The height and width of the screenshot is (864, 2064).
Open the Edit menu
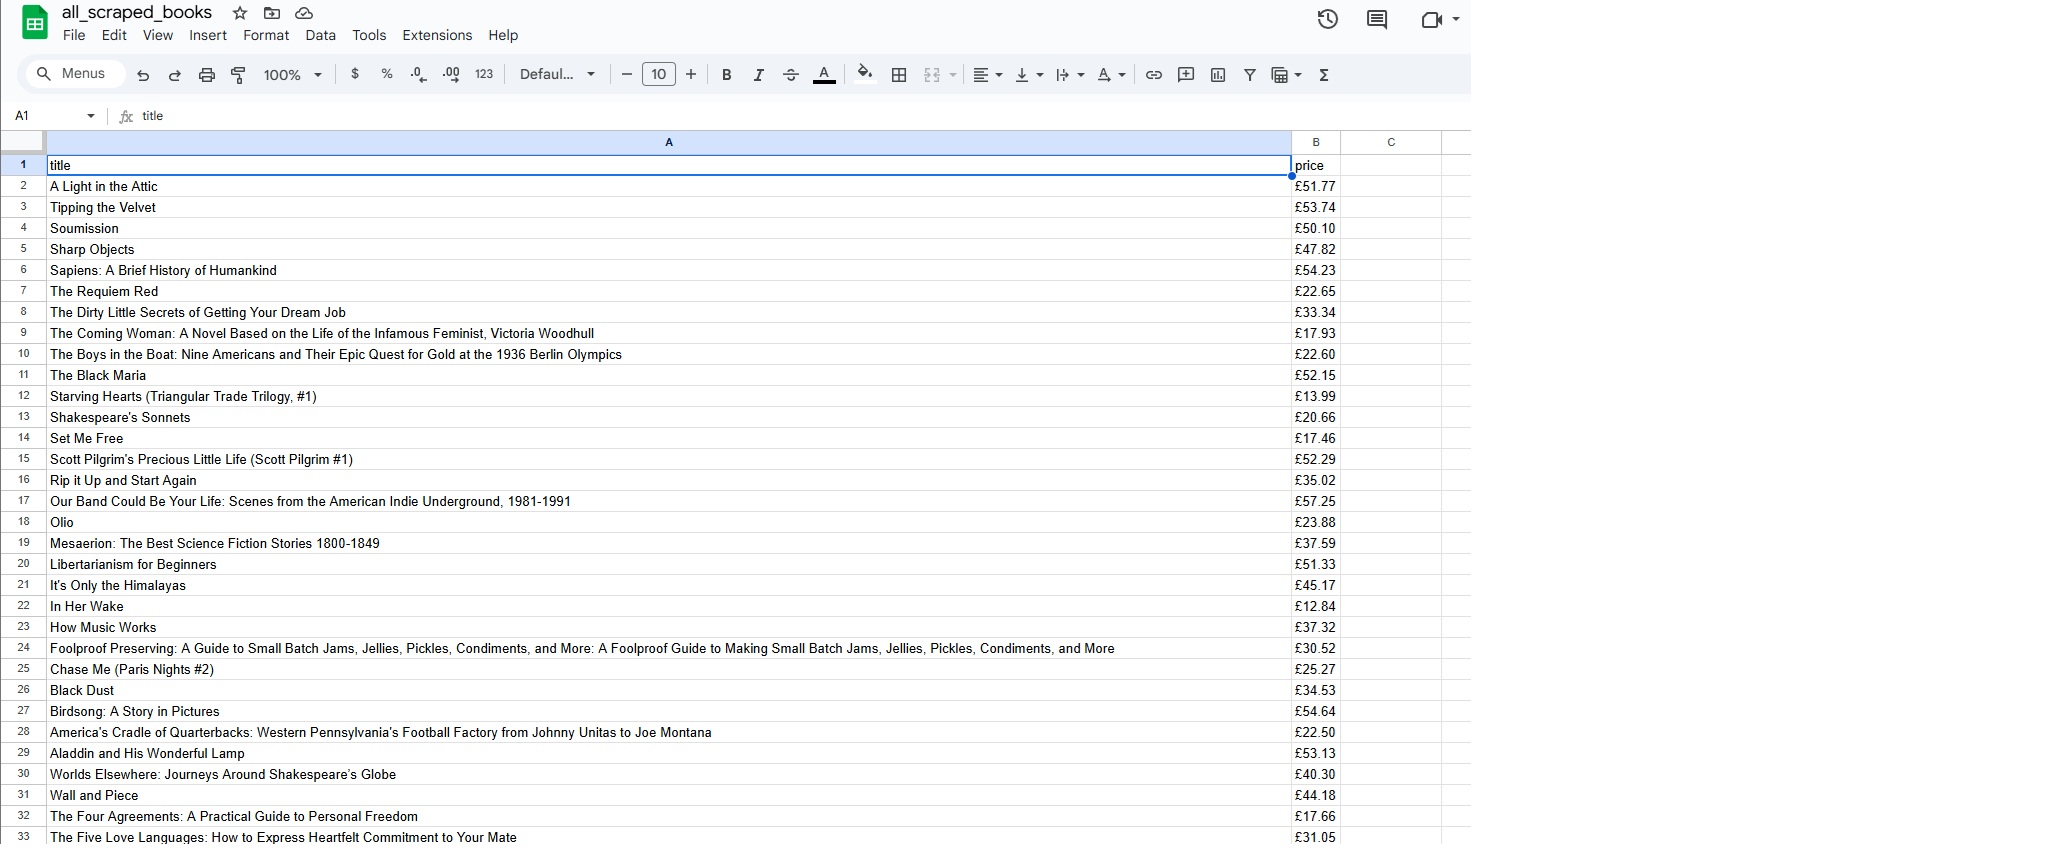(x=114, y=35)
